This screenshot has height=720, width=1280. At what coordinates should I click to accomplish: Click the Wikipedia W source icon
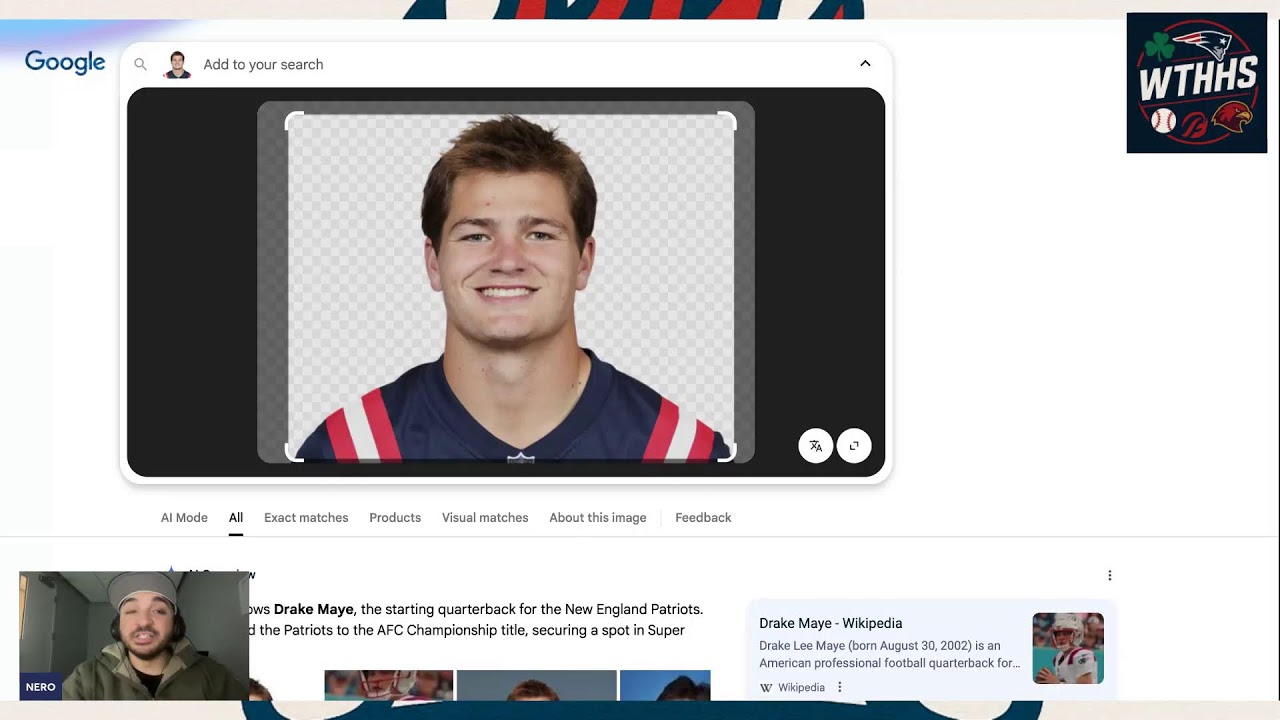[766, 687]
